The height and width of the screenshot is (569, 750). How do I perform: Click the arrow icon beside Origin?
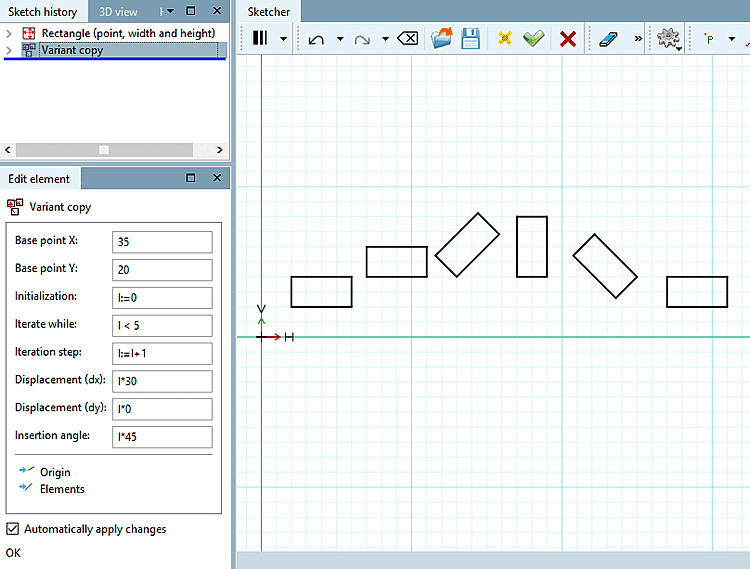[x=26, y=471]
